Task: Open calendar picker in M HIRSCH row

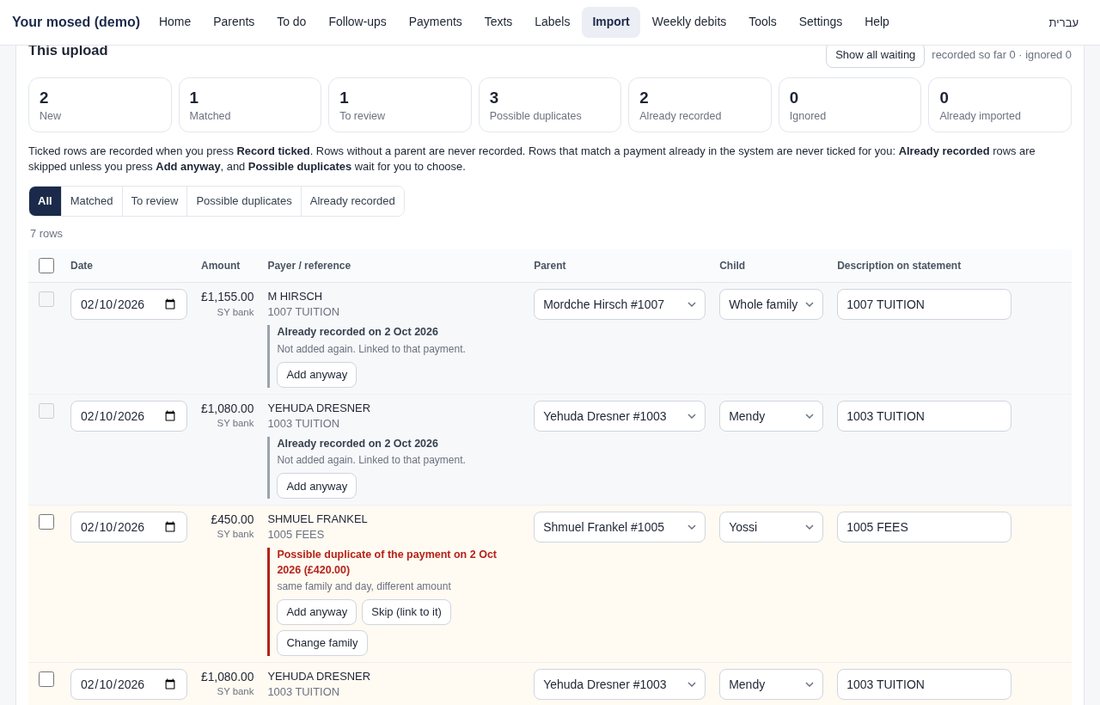Action: (170, 304)
